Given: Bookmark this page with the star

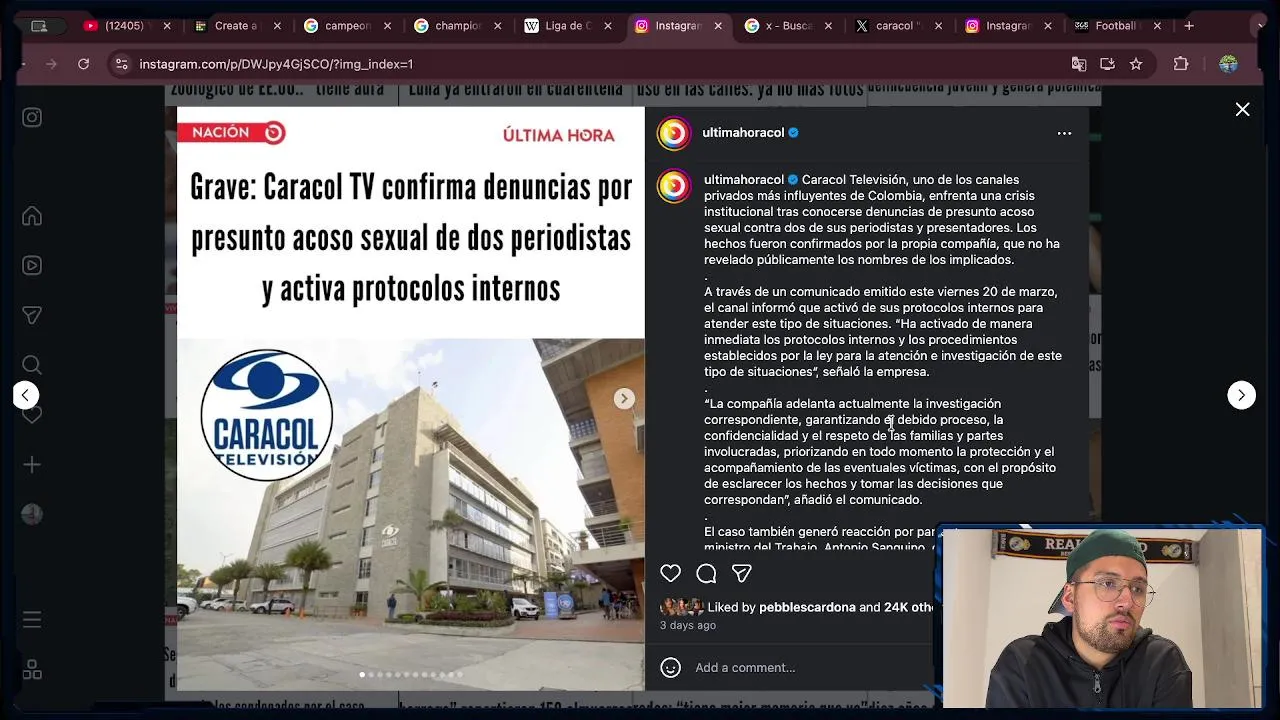Looking at the screenshot, I should [1136, 64].
